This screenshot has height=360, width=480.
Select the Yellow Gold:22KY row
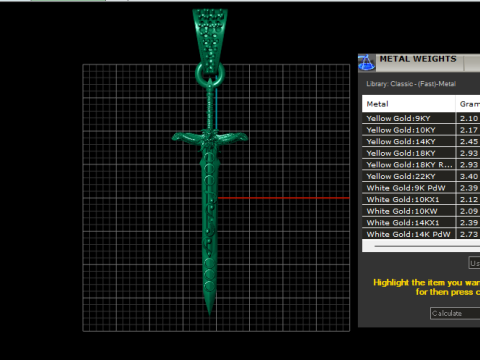[x=421, y=176]
